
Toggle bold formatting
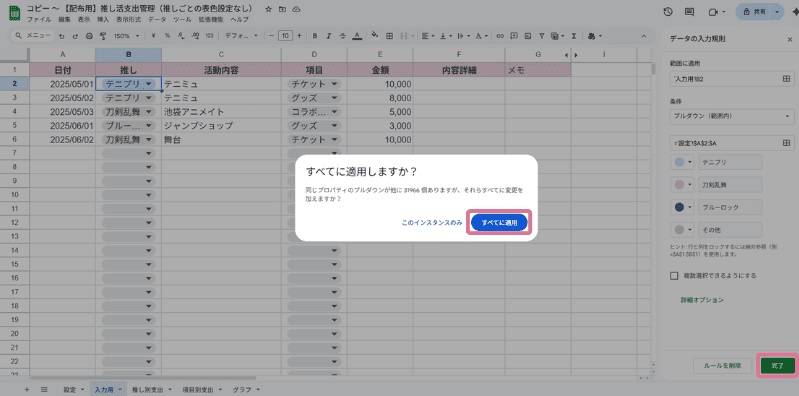[315, 36]
